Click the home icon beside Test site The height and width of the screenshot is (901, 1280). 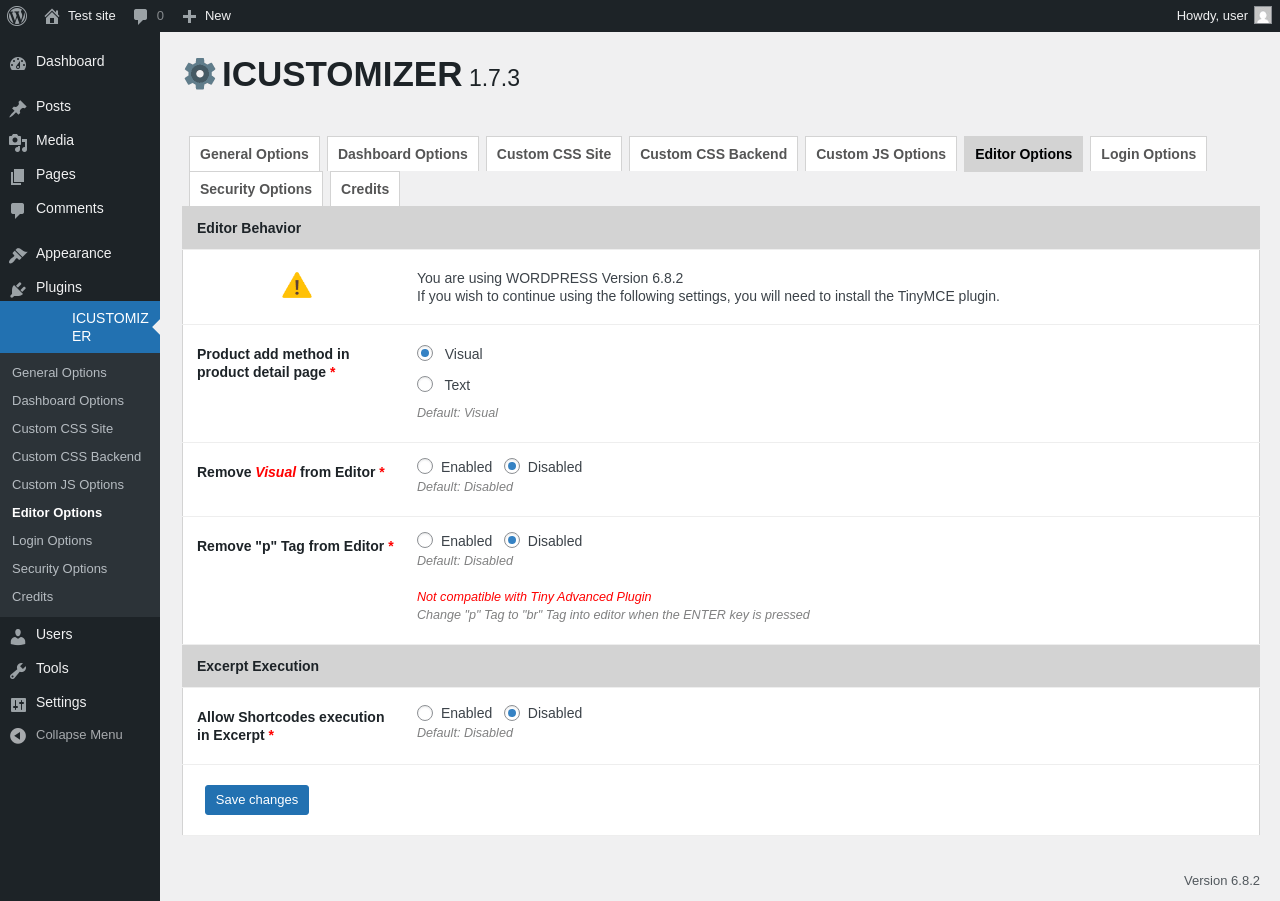[52, 16]
